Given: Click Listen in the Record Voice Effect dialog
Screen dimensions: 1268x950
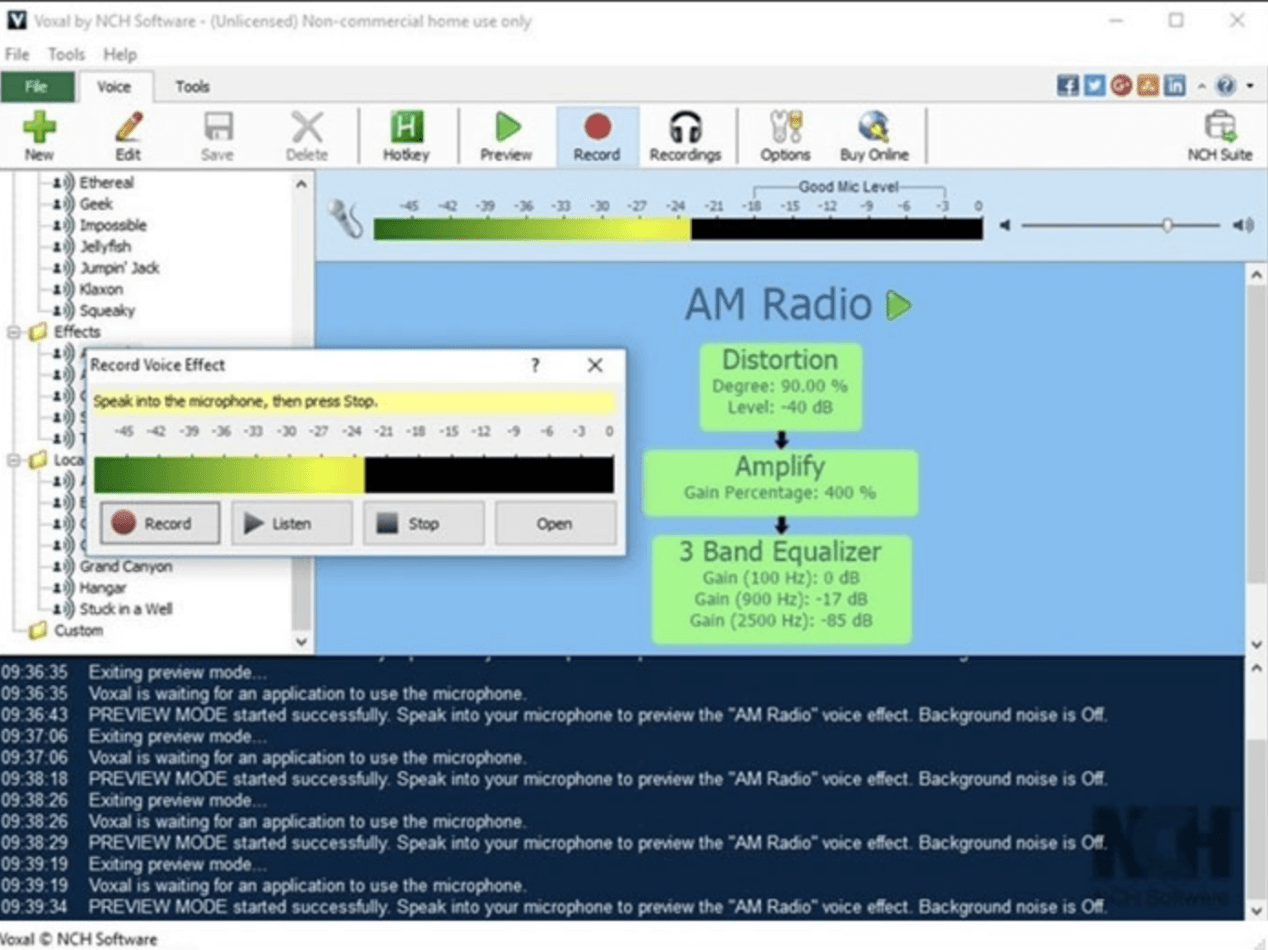Looking at the screenshot, I should pyautogui.click(x=291, y=522).
